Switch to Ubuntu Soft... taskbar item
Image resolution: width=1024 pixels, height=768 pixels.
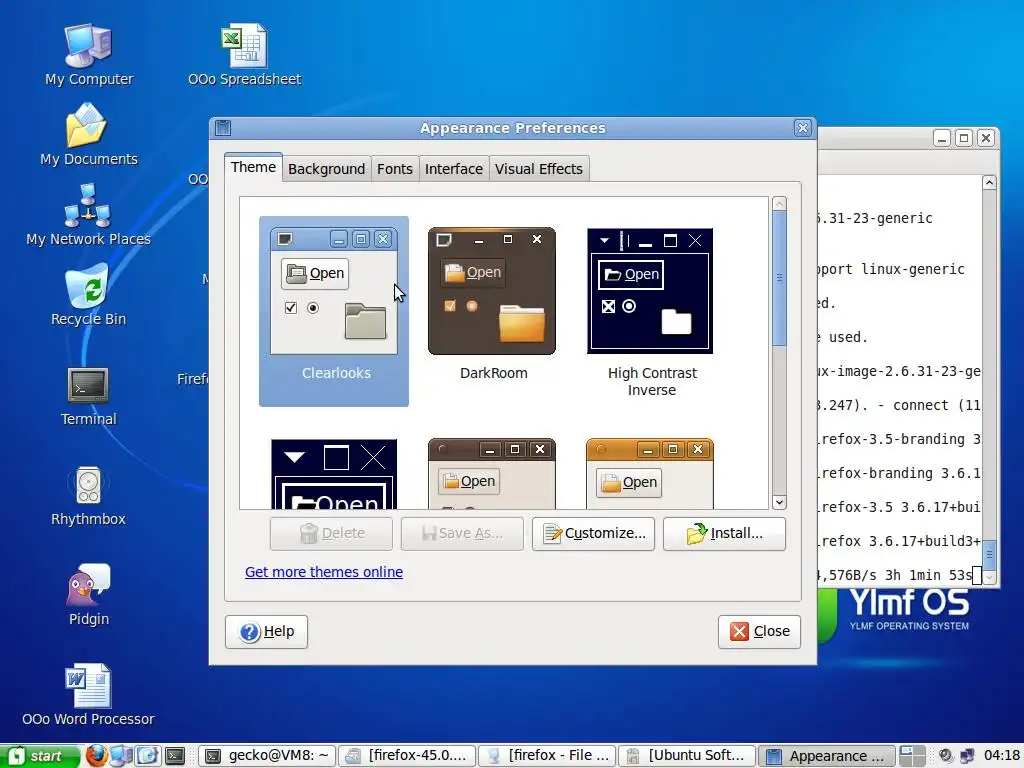(x=687, y=756)
